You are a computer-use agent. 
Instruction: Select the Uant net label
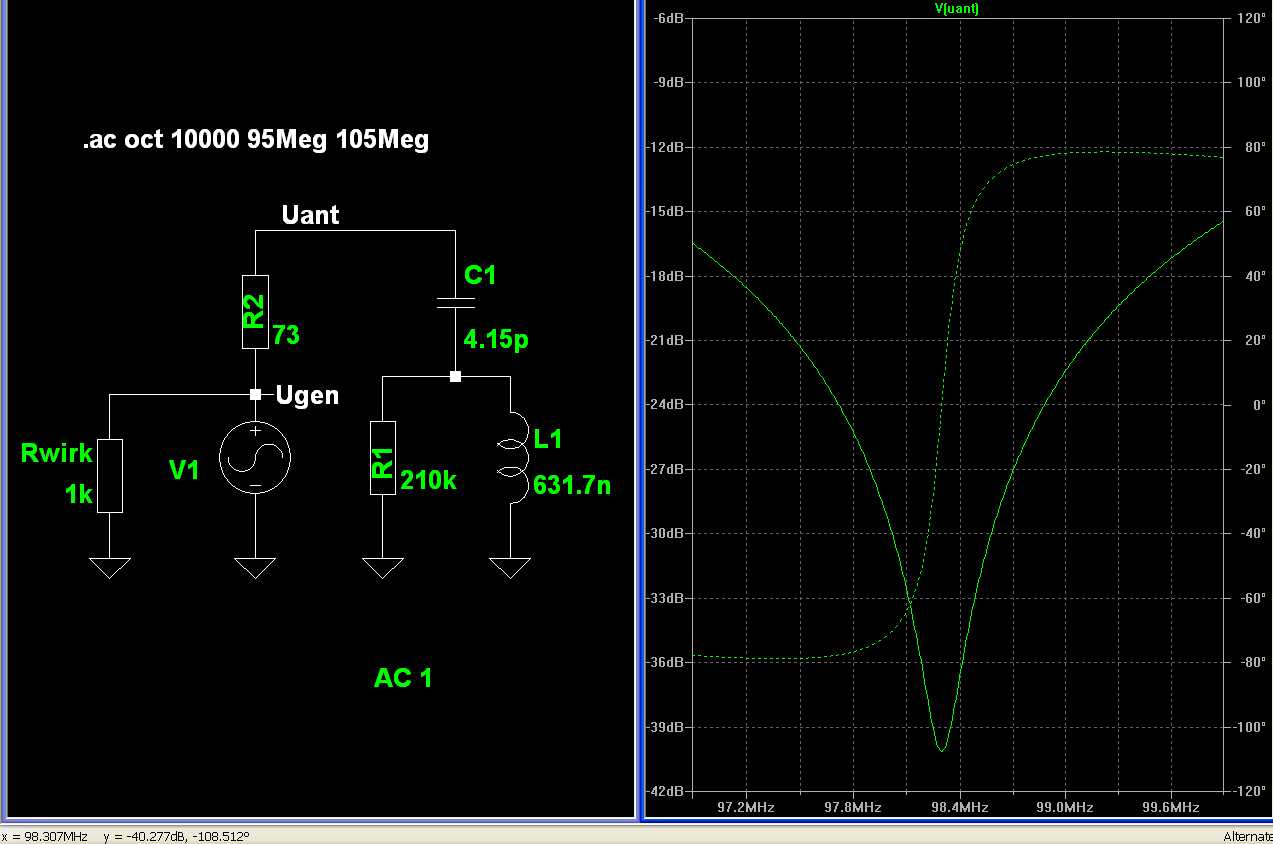tap(310, 215)
